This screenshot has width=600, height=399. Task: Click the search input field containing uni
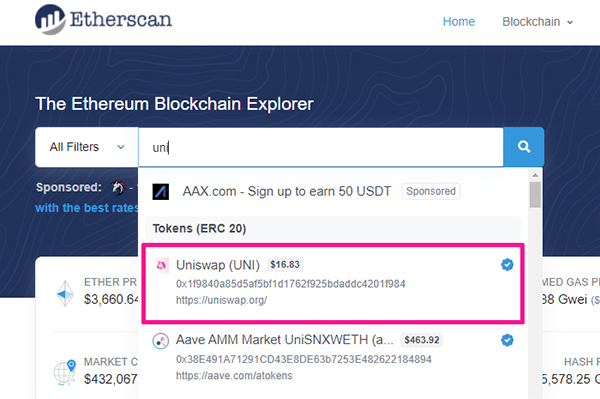[321, 147]
